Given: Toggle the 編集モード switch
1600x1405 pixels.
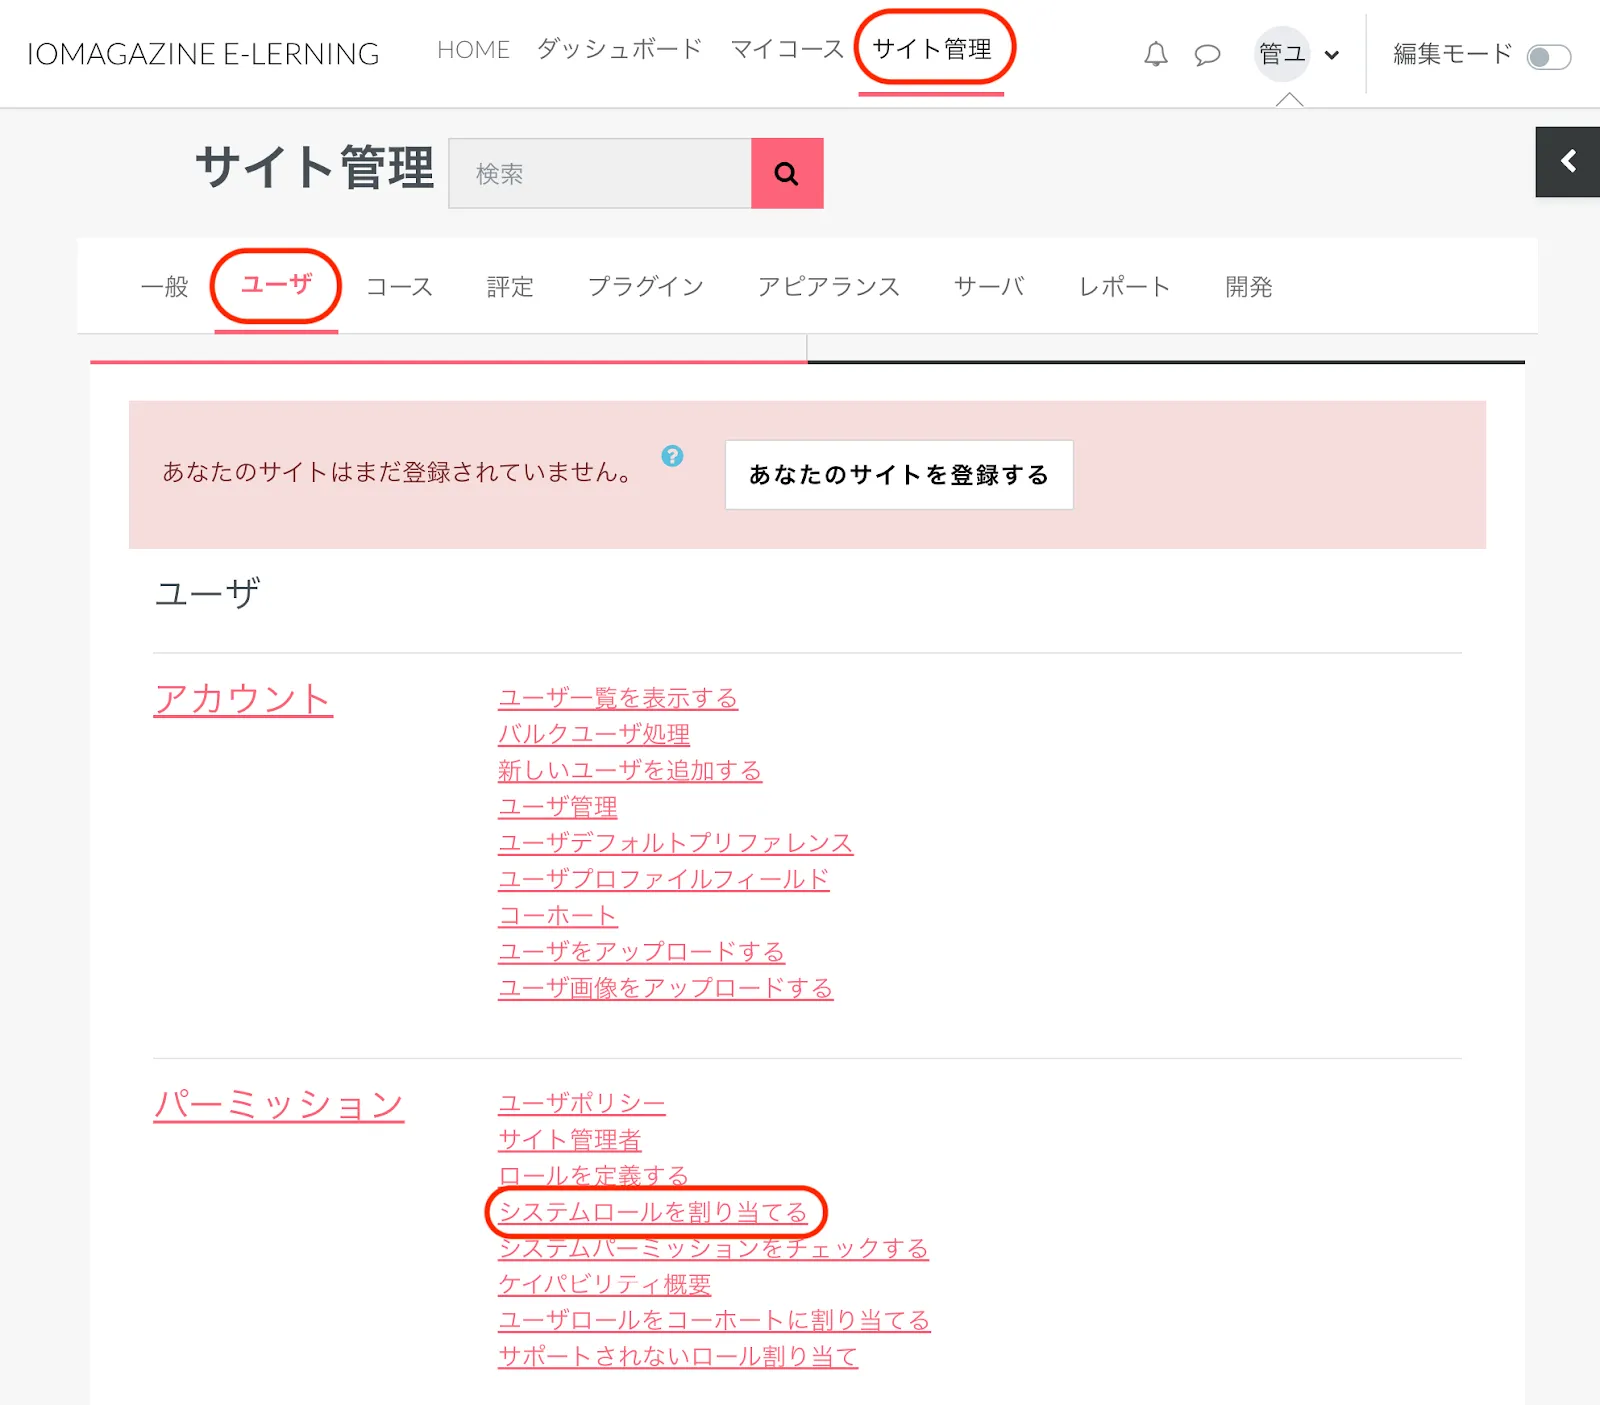Looking at the screenshot, I should [x=1548, y=57].
